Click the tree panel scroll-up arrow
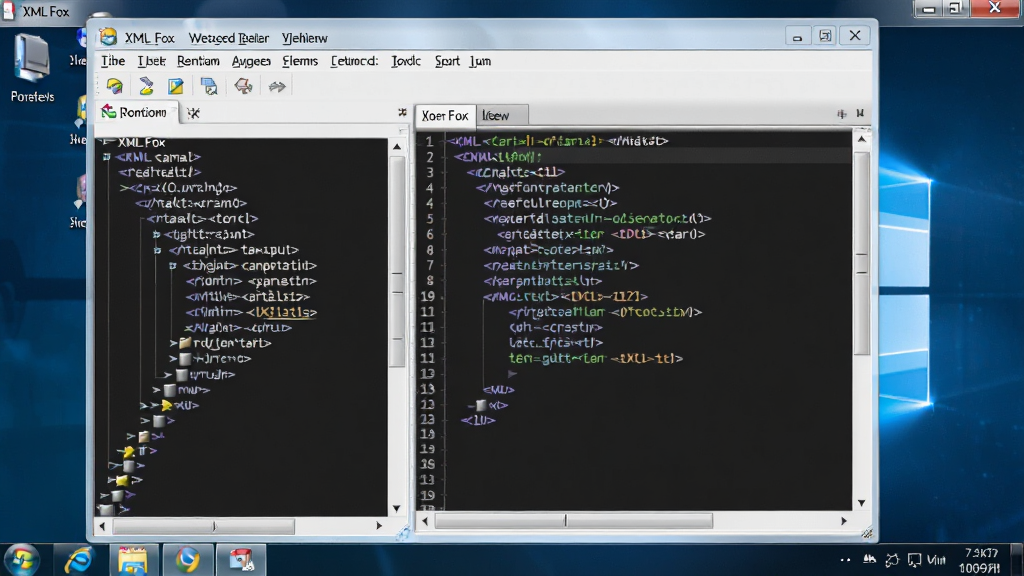The image size is (1024, 576). tap(396, 147)
